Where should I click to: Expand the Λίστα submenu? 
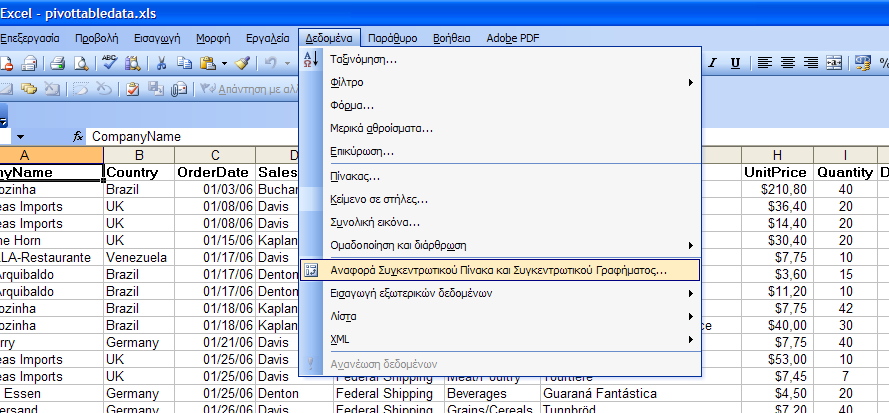(691, 316)
